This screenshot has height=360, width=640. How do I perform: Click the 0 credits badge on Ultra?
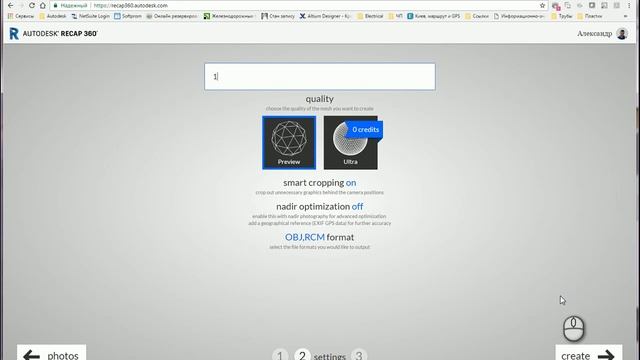[365, 129]
